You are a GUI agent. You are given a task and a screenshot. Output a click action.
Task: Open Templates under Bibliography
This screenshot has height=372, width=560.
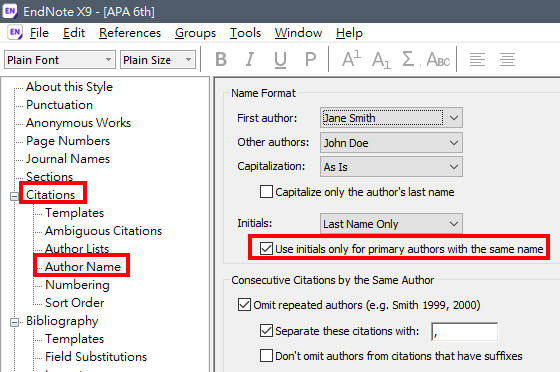[74, 339]
